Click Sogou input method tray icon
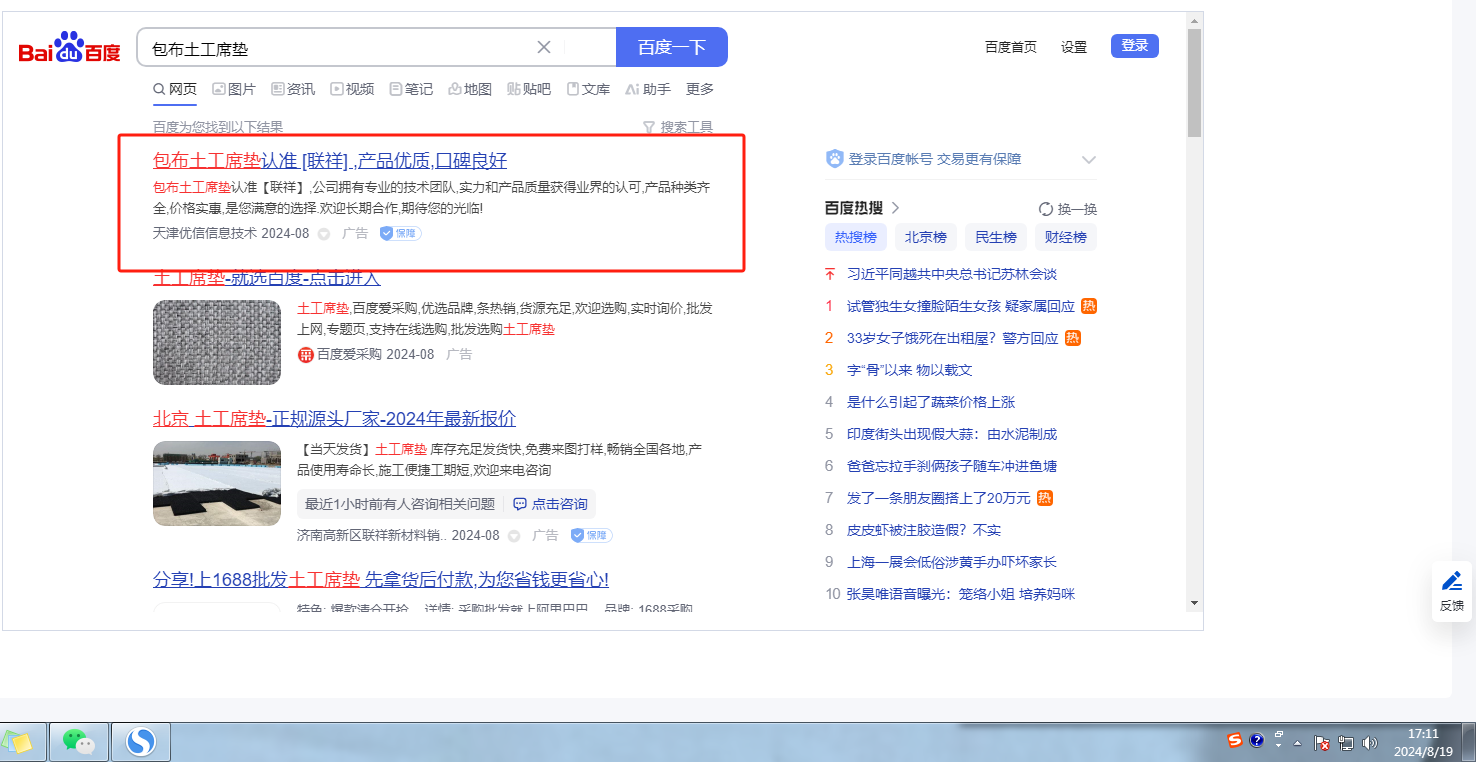Viewport: 1476px width, 762px height. pos(1235,740)
